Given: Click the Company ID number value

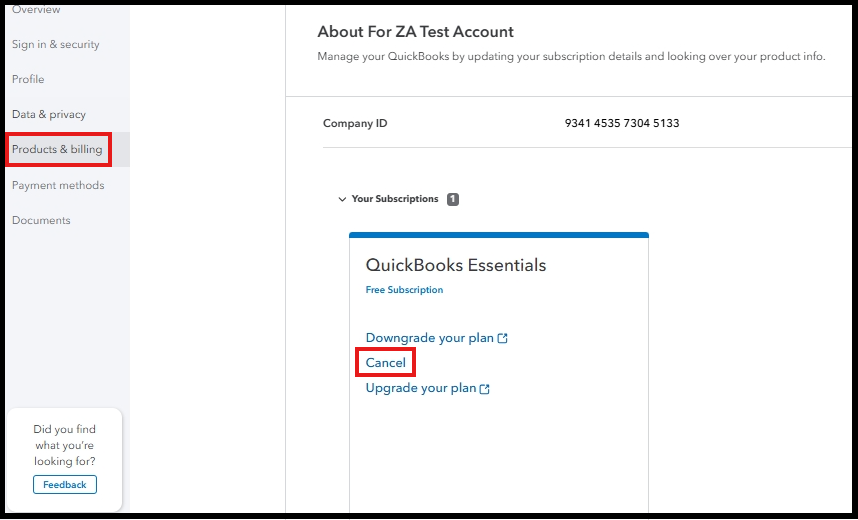Looking at the screenshot, I should (622, 124).
